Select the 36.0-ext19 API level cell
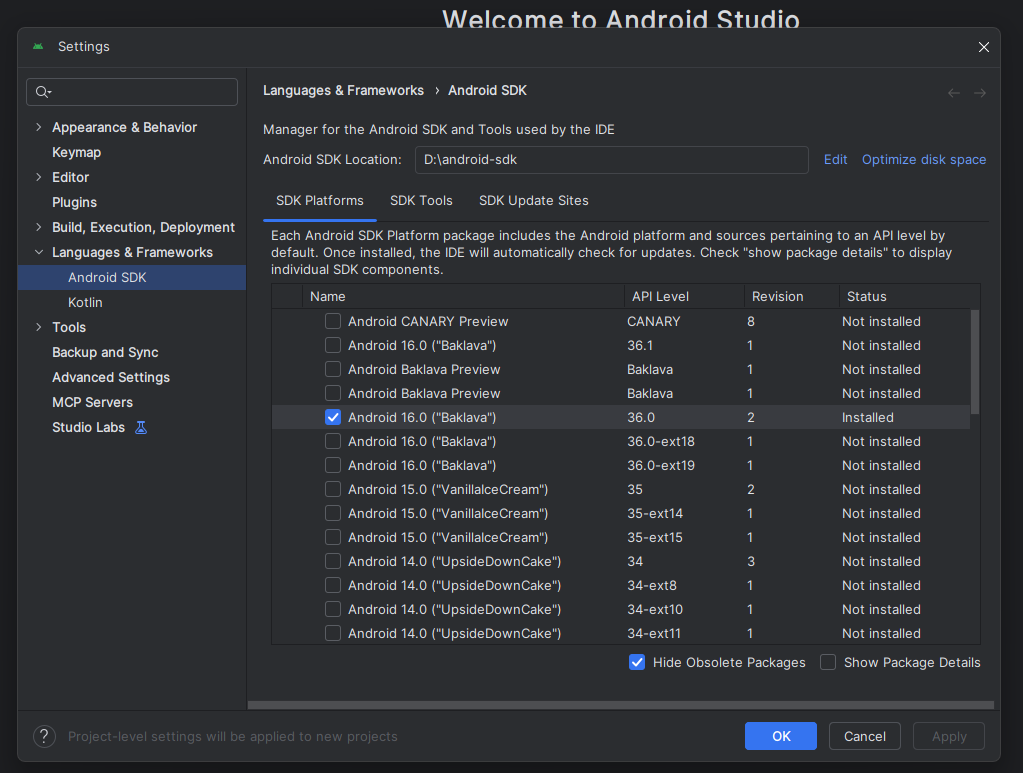Screen dimensions: 1023x773 (x=661, y=465)
